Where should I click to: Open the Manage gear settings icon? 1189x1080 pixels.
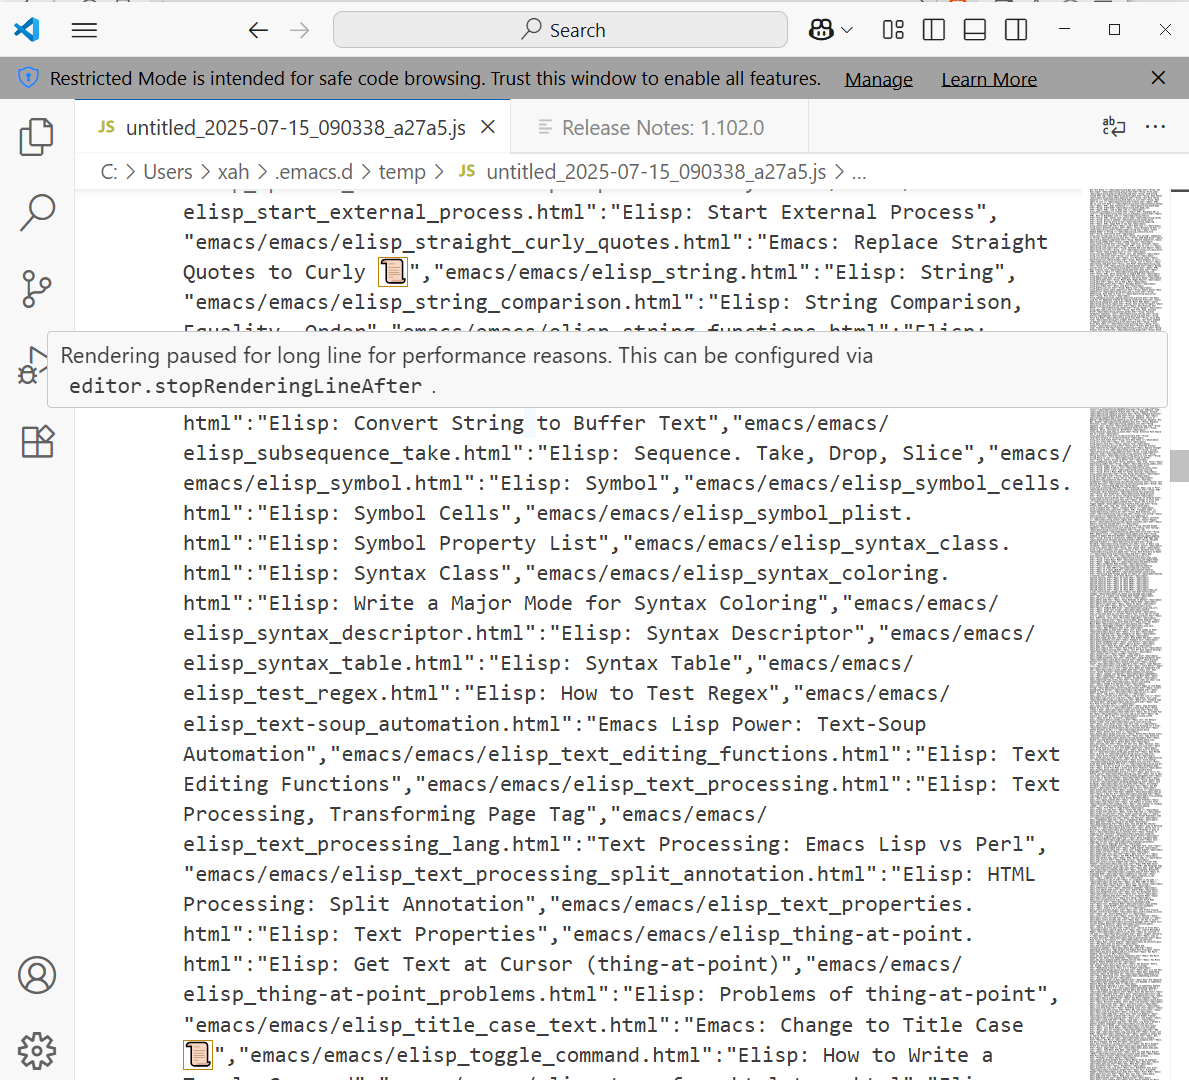click(x=37, y=1050)
